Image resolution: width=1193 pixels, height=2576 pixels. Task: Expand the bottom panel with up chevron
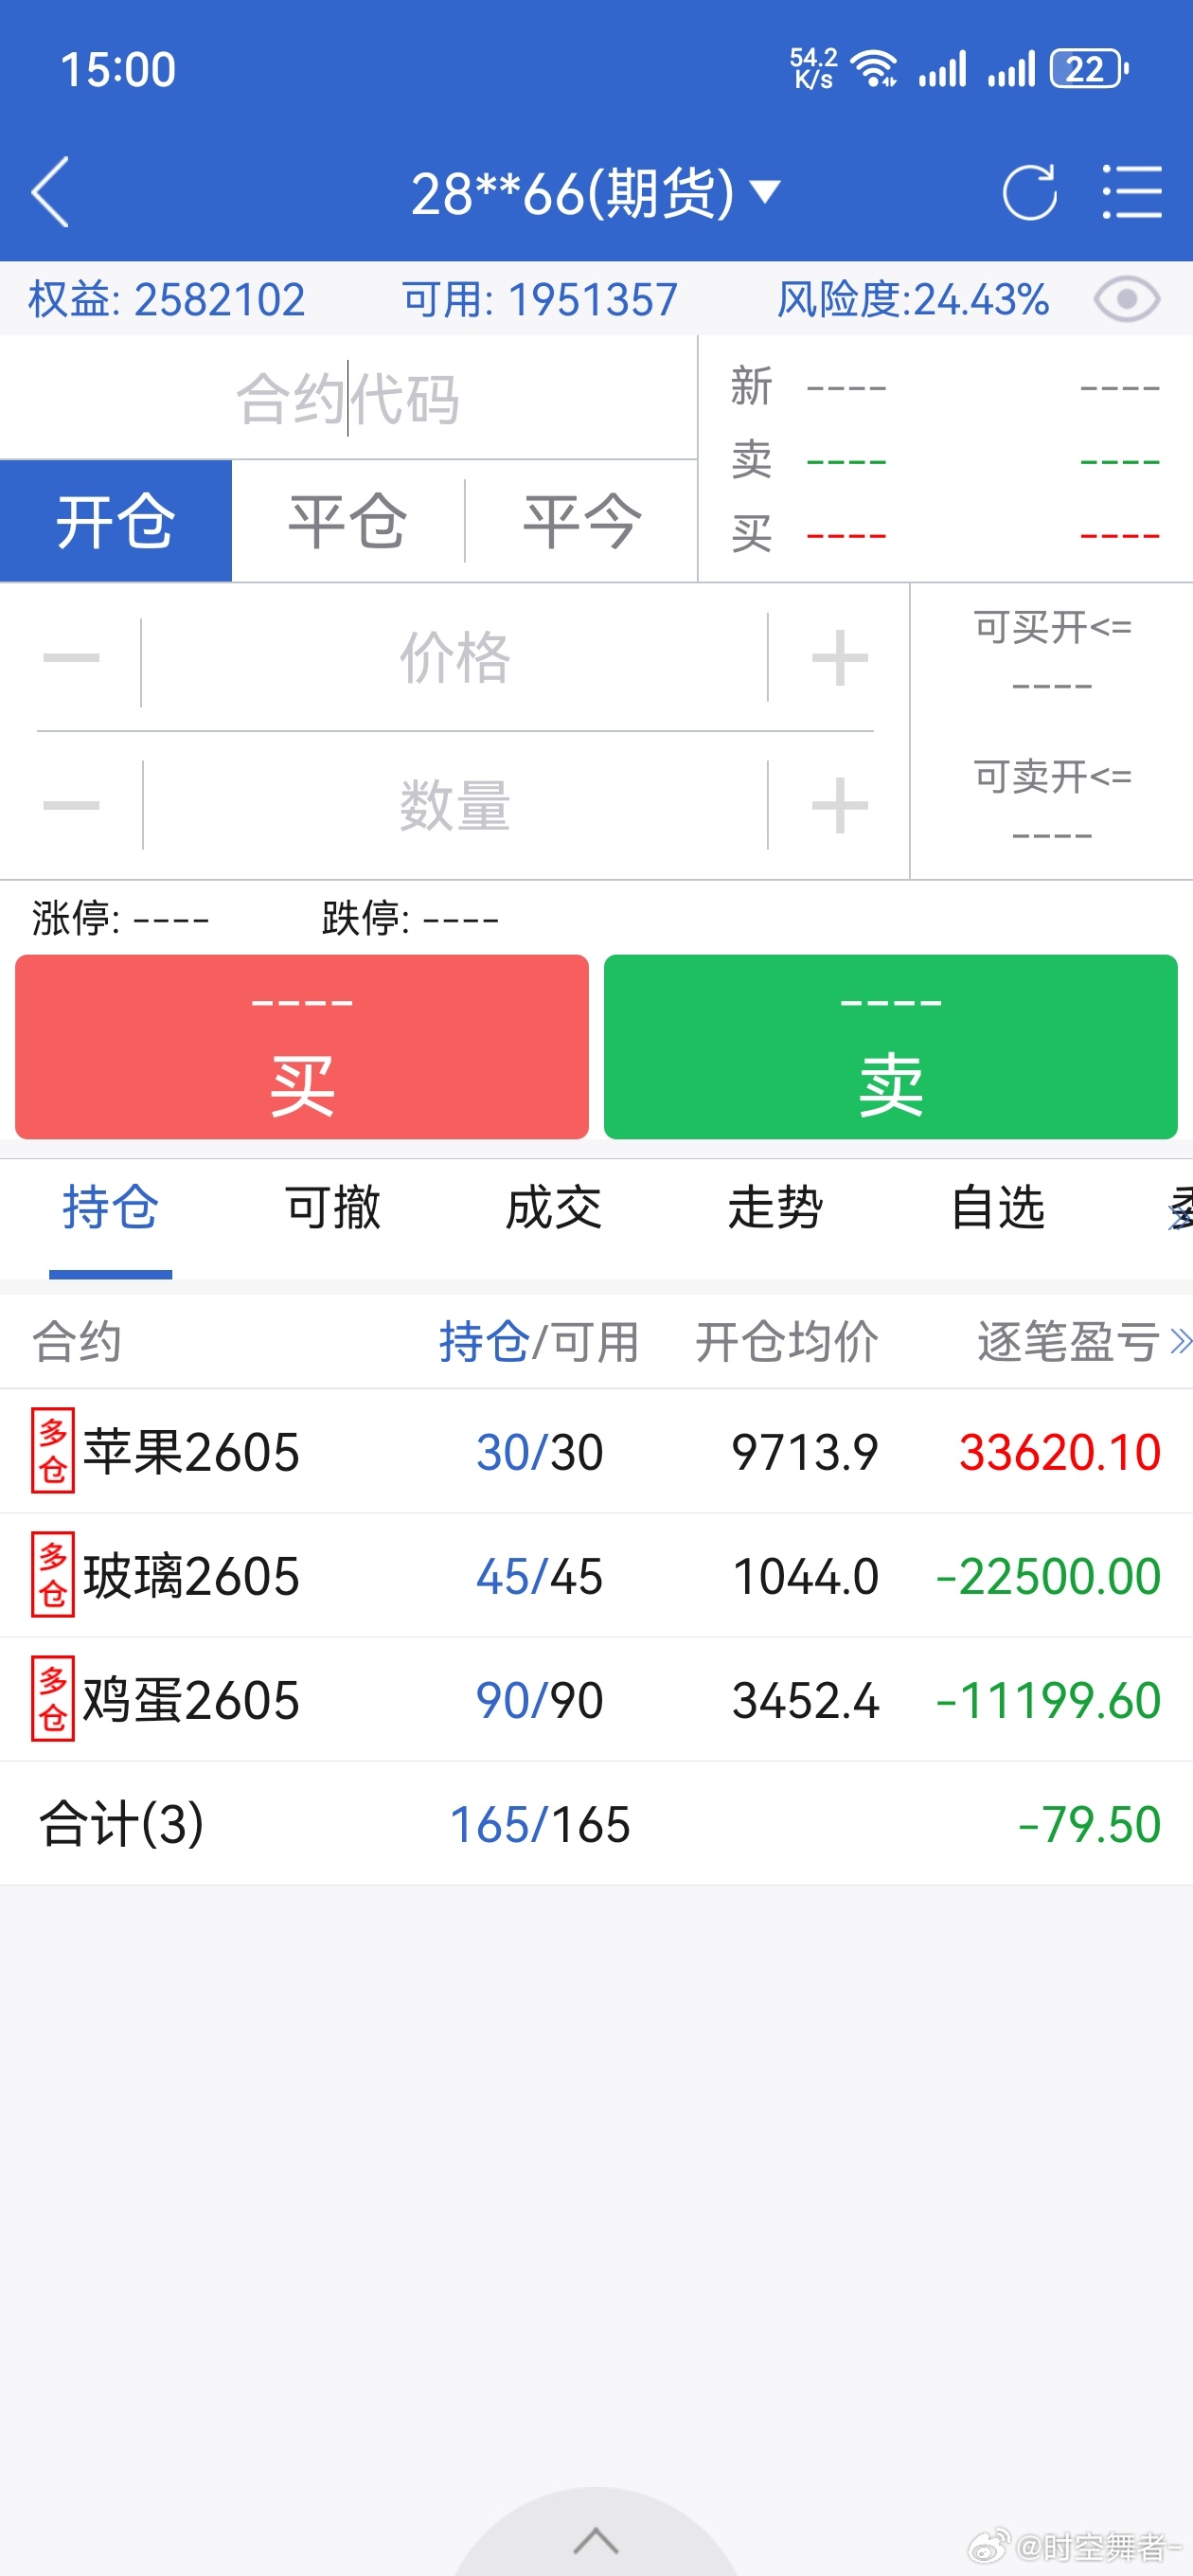click(x=596, y=2539)
